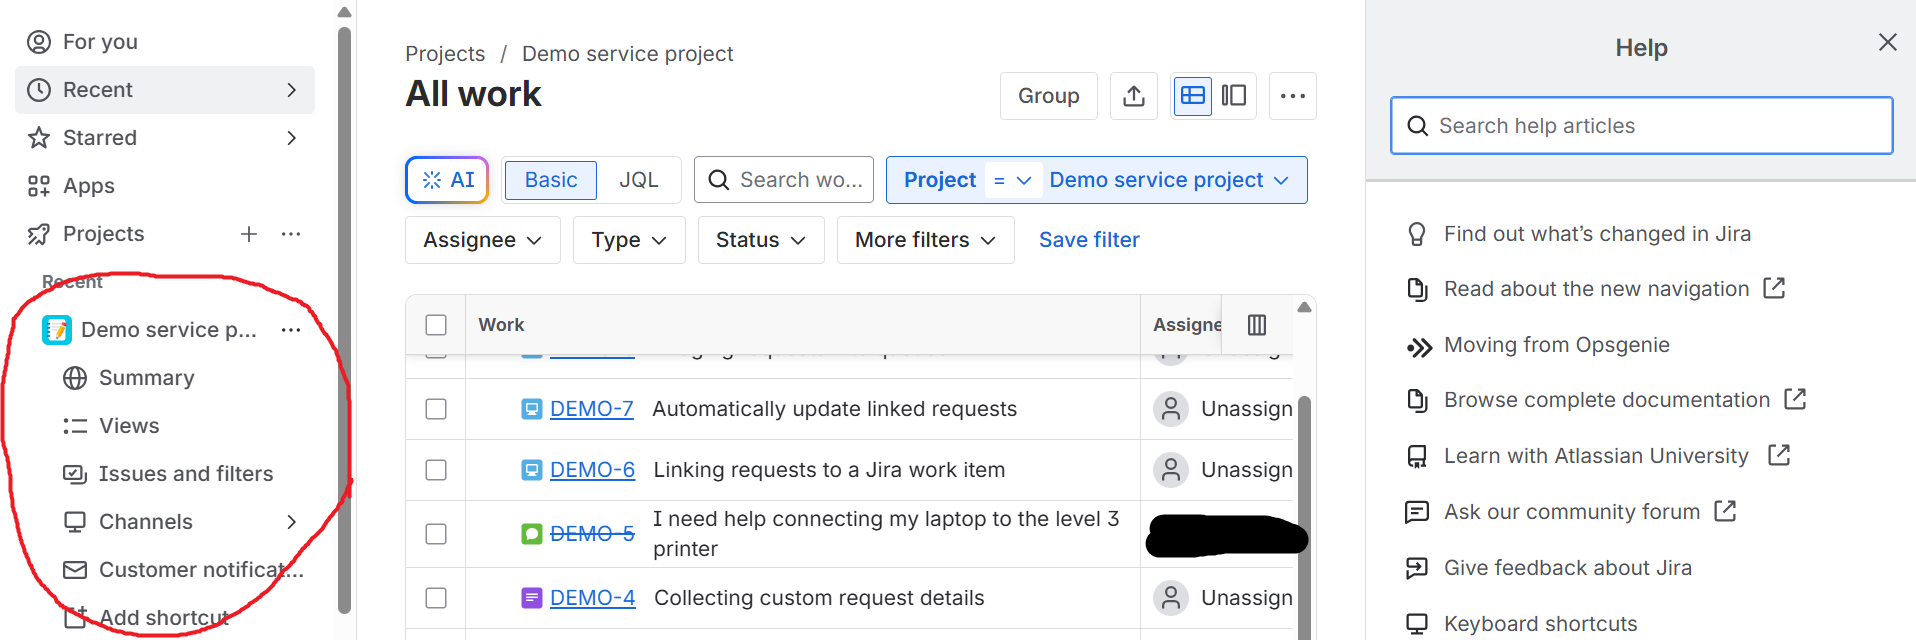Screen dimensions: 1916x640
Task: Open Give feedback about Jira
Action: coord(1567,568)
